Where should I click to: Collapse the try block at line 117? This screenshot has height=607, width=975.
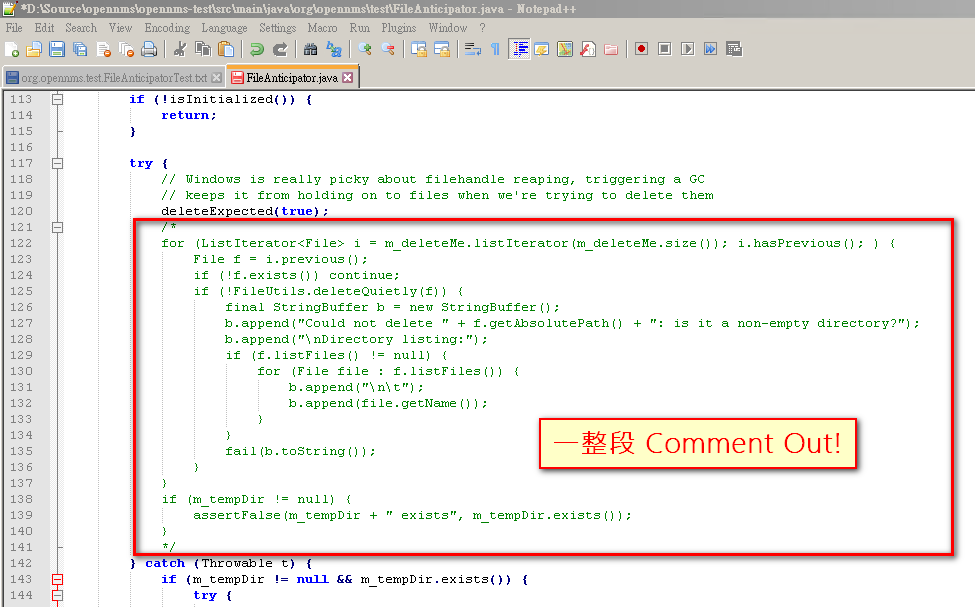(57, 163)
